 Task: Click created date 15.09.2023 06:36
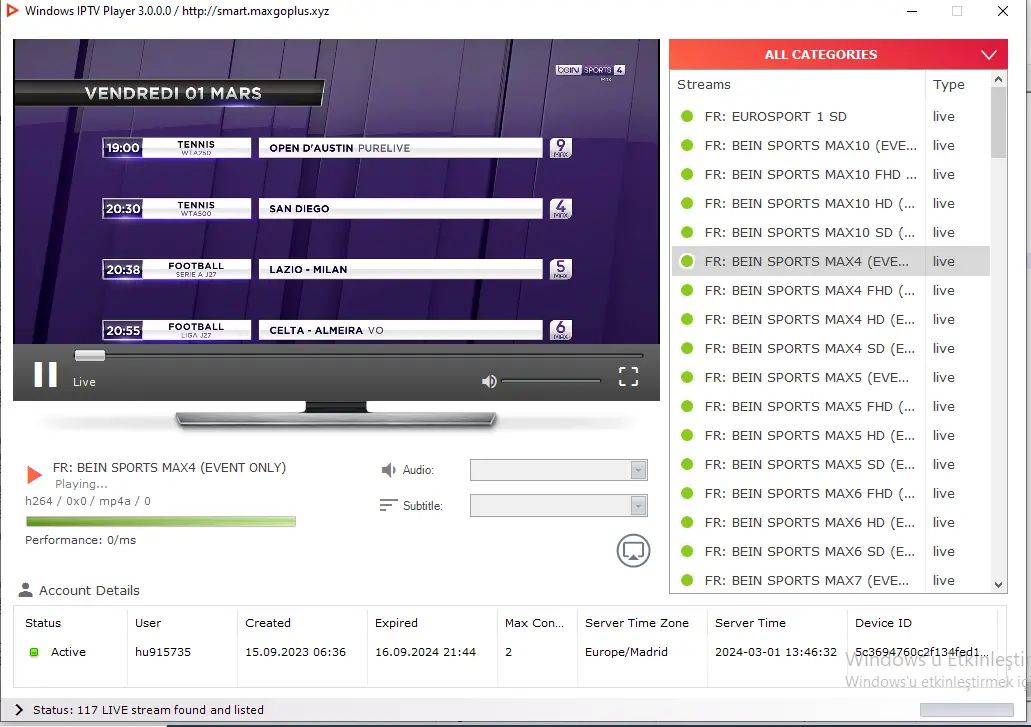(295, 652)
